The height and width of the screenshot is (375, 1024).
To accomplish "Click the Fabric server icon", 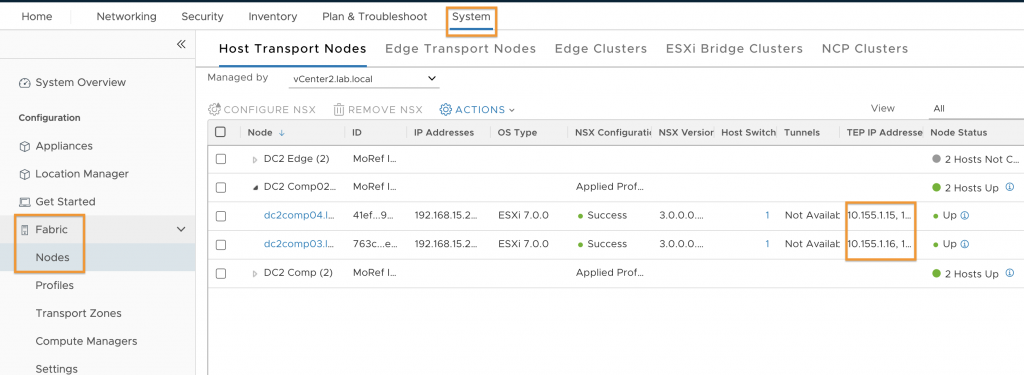I will point(25,230).
